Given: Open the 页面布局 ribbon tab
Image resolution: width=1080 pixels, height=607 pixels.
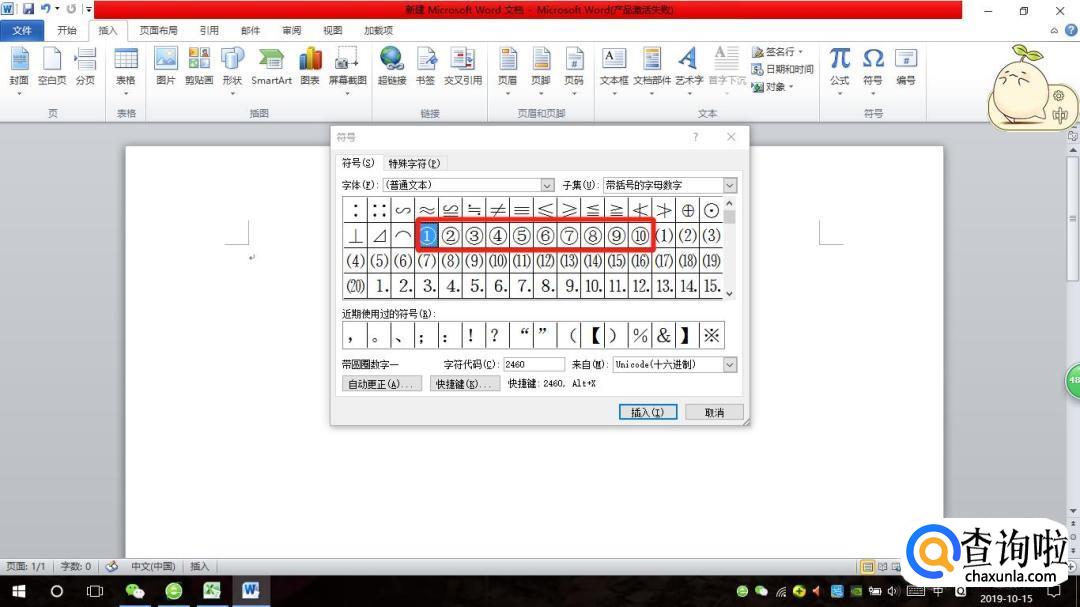Looking at the screenshot, I should pyautogui.click(x=158, y=31).
